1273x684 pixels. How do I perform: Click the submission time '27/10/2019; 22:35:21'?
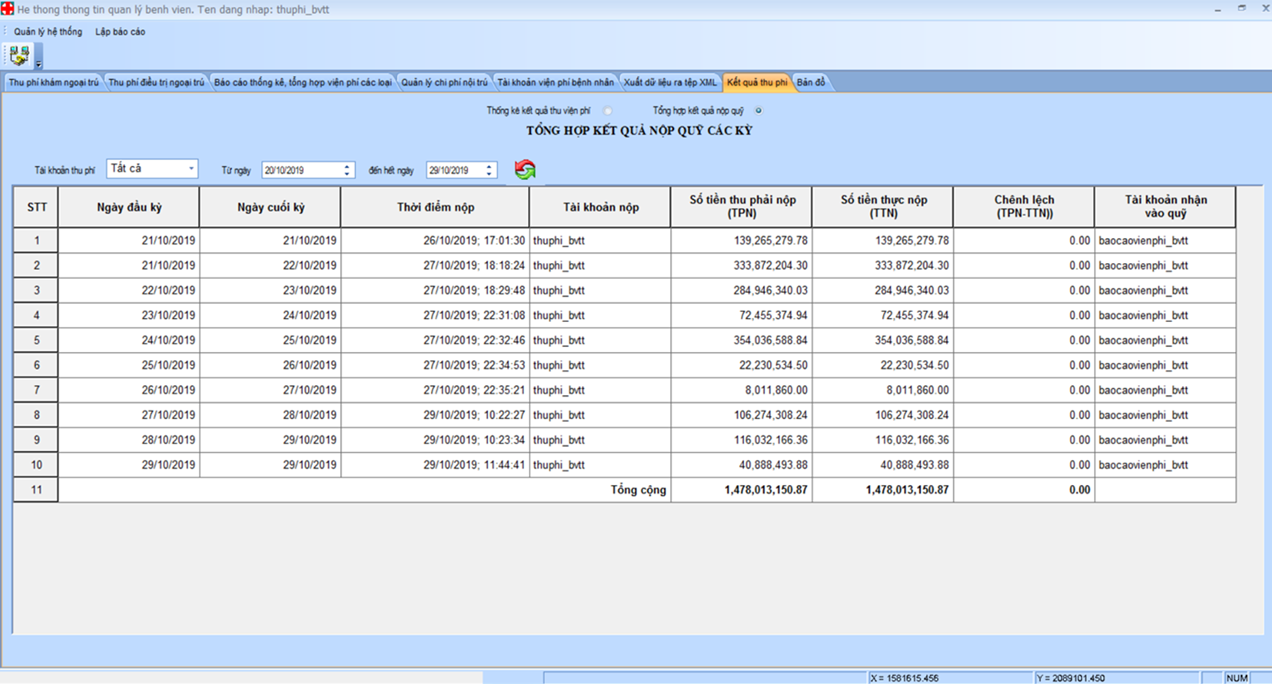click(x=474, y=391)
